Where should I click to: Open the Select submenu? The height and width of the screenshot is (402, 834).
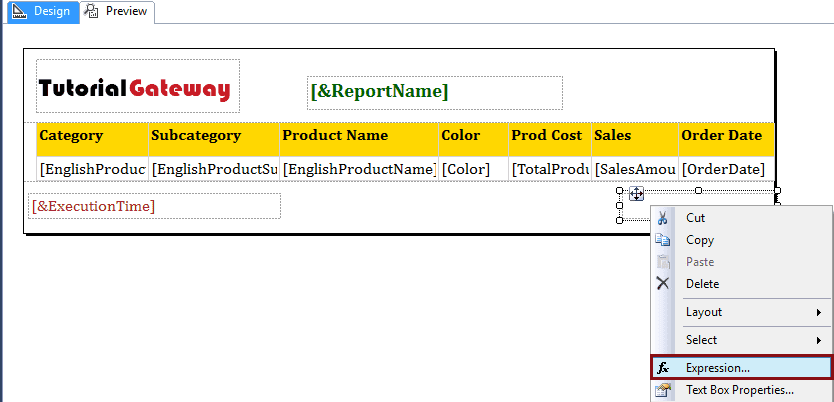click(x=741, y=340)
